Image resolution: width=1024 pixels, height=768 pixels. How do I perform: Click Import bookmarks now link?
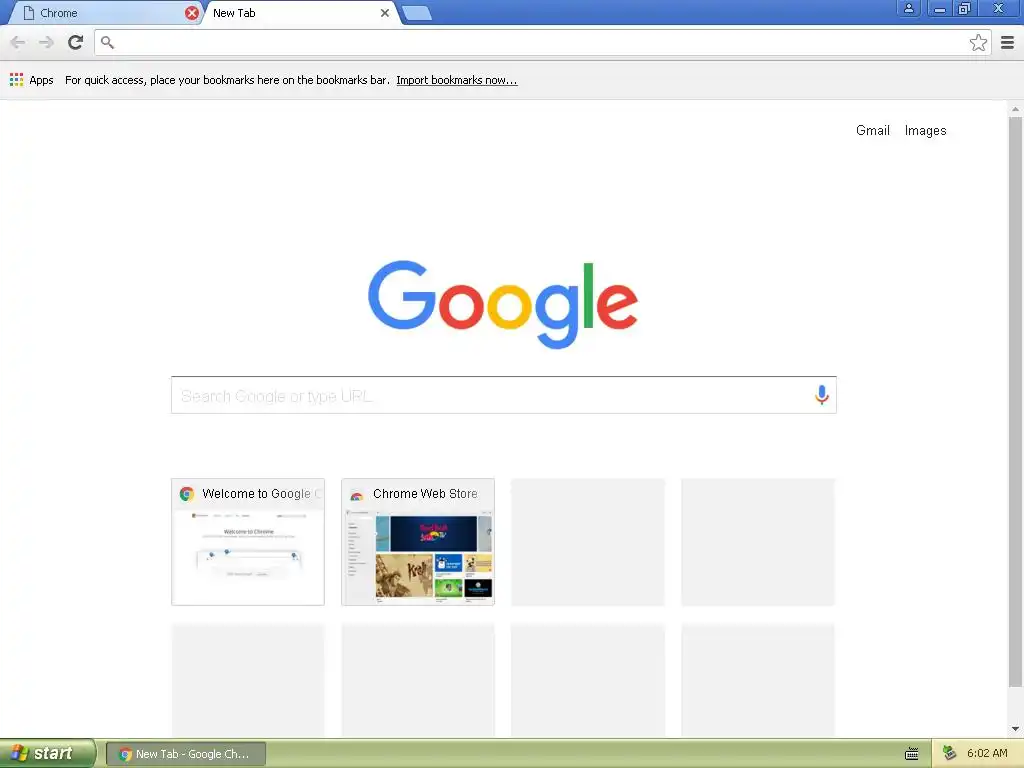point(456,80)
